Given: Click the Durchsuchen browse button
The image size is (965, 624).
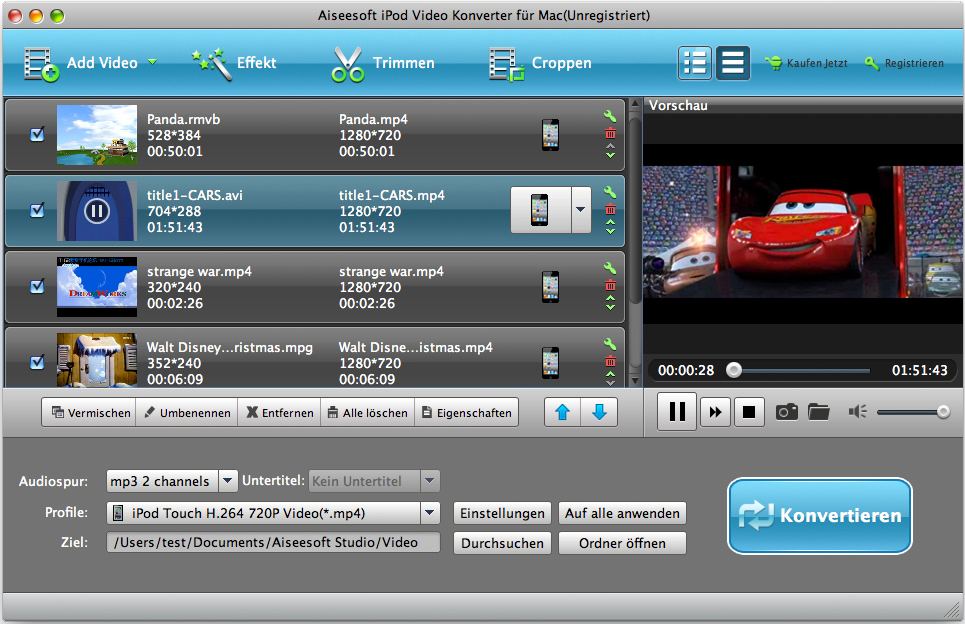Looking at the screenshot, I should point(502,543).
